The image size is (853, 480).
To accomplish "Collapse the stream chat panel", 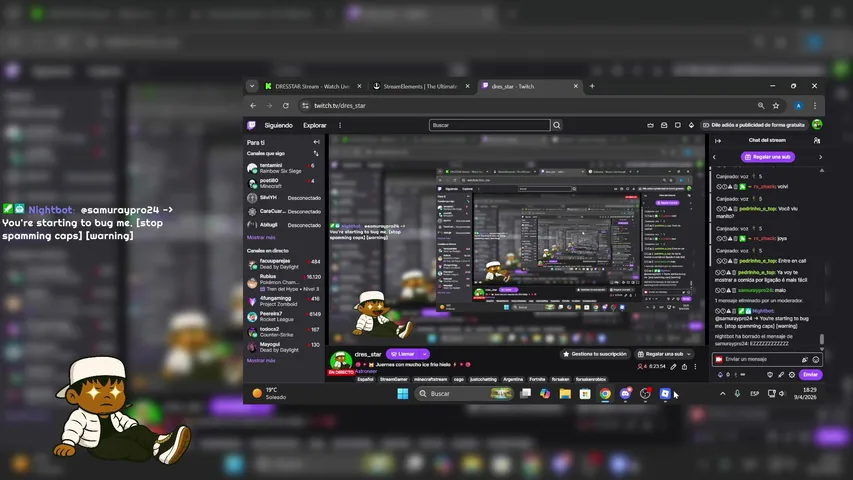I will tap(718, 140).
